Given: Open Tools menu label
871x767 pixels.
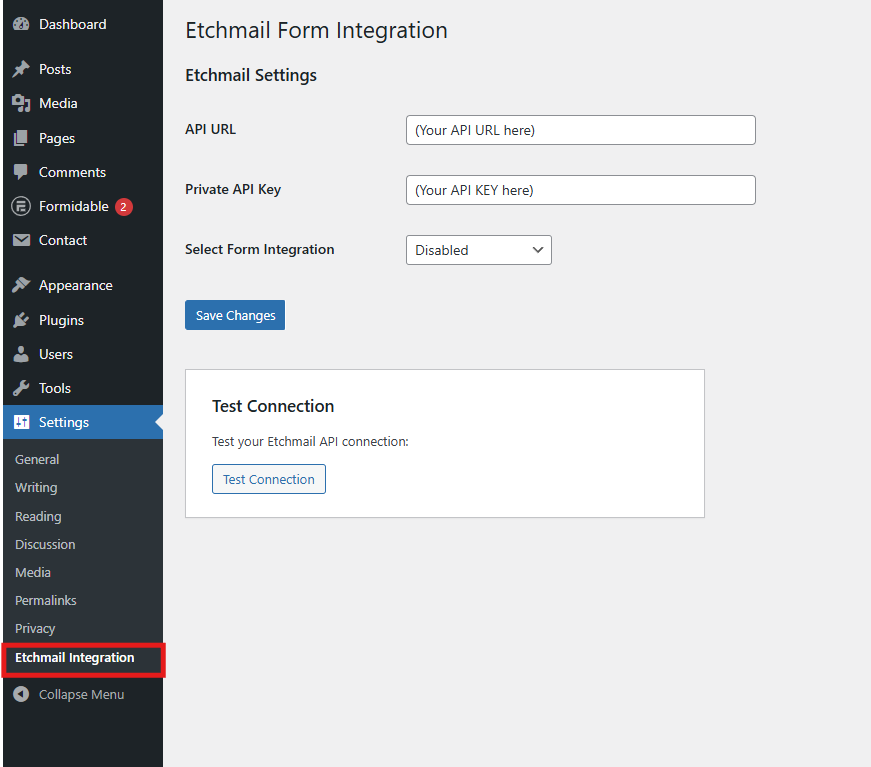Looking at the screenshot, I should 54,388.
